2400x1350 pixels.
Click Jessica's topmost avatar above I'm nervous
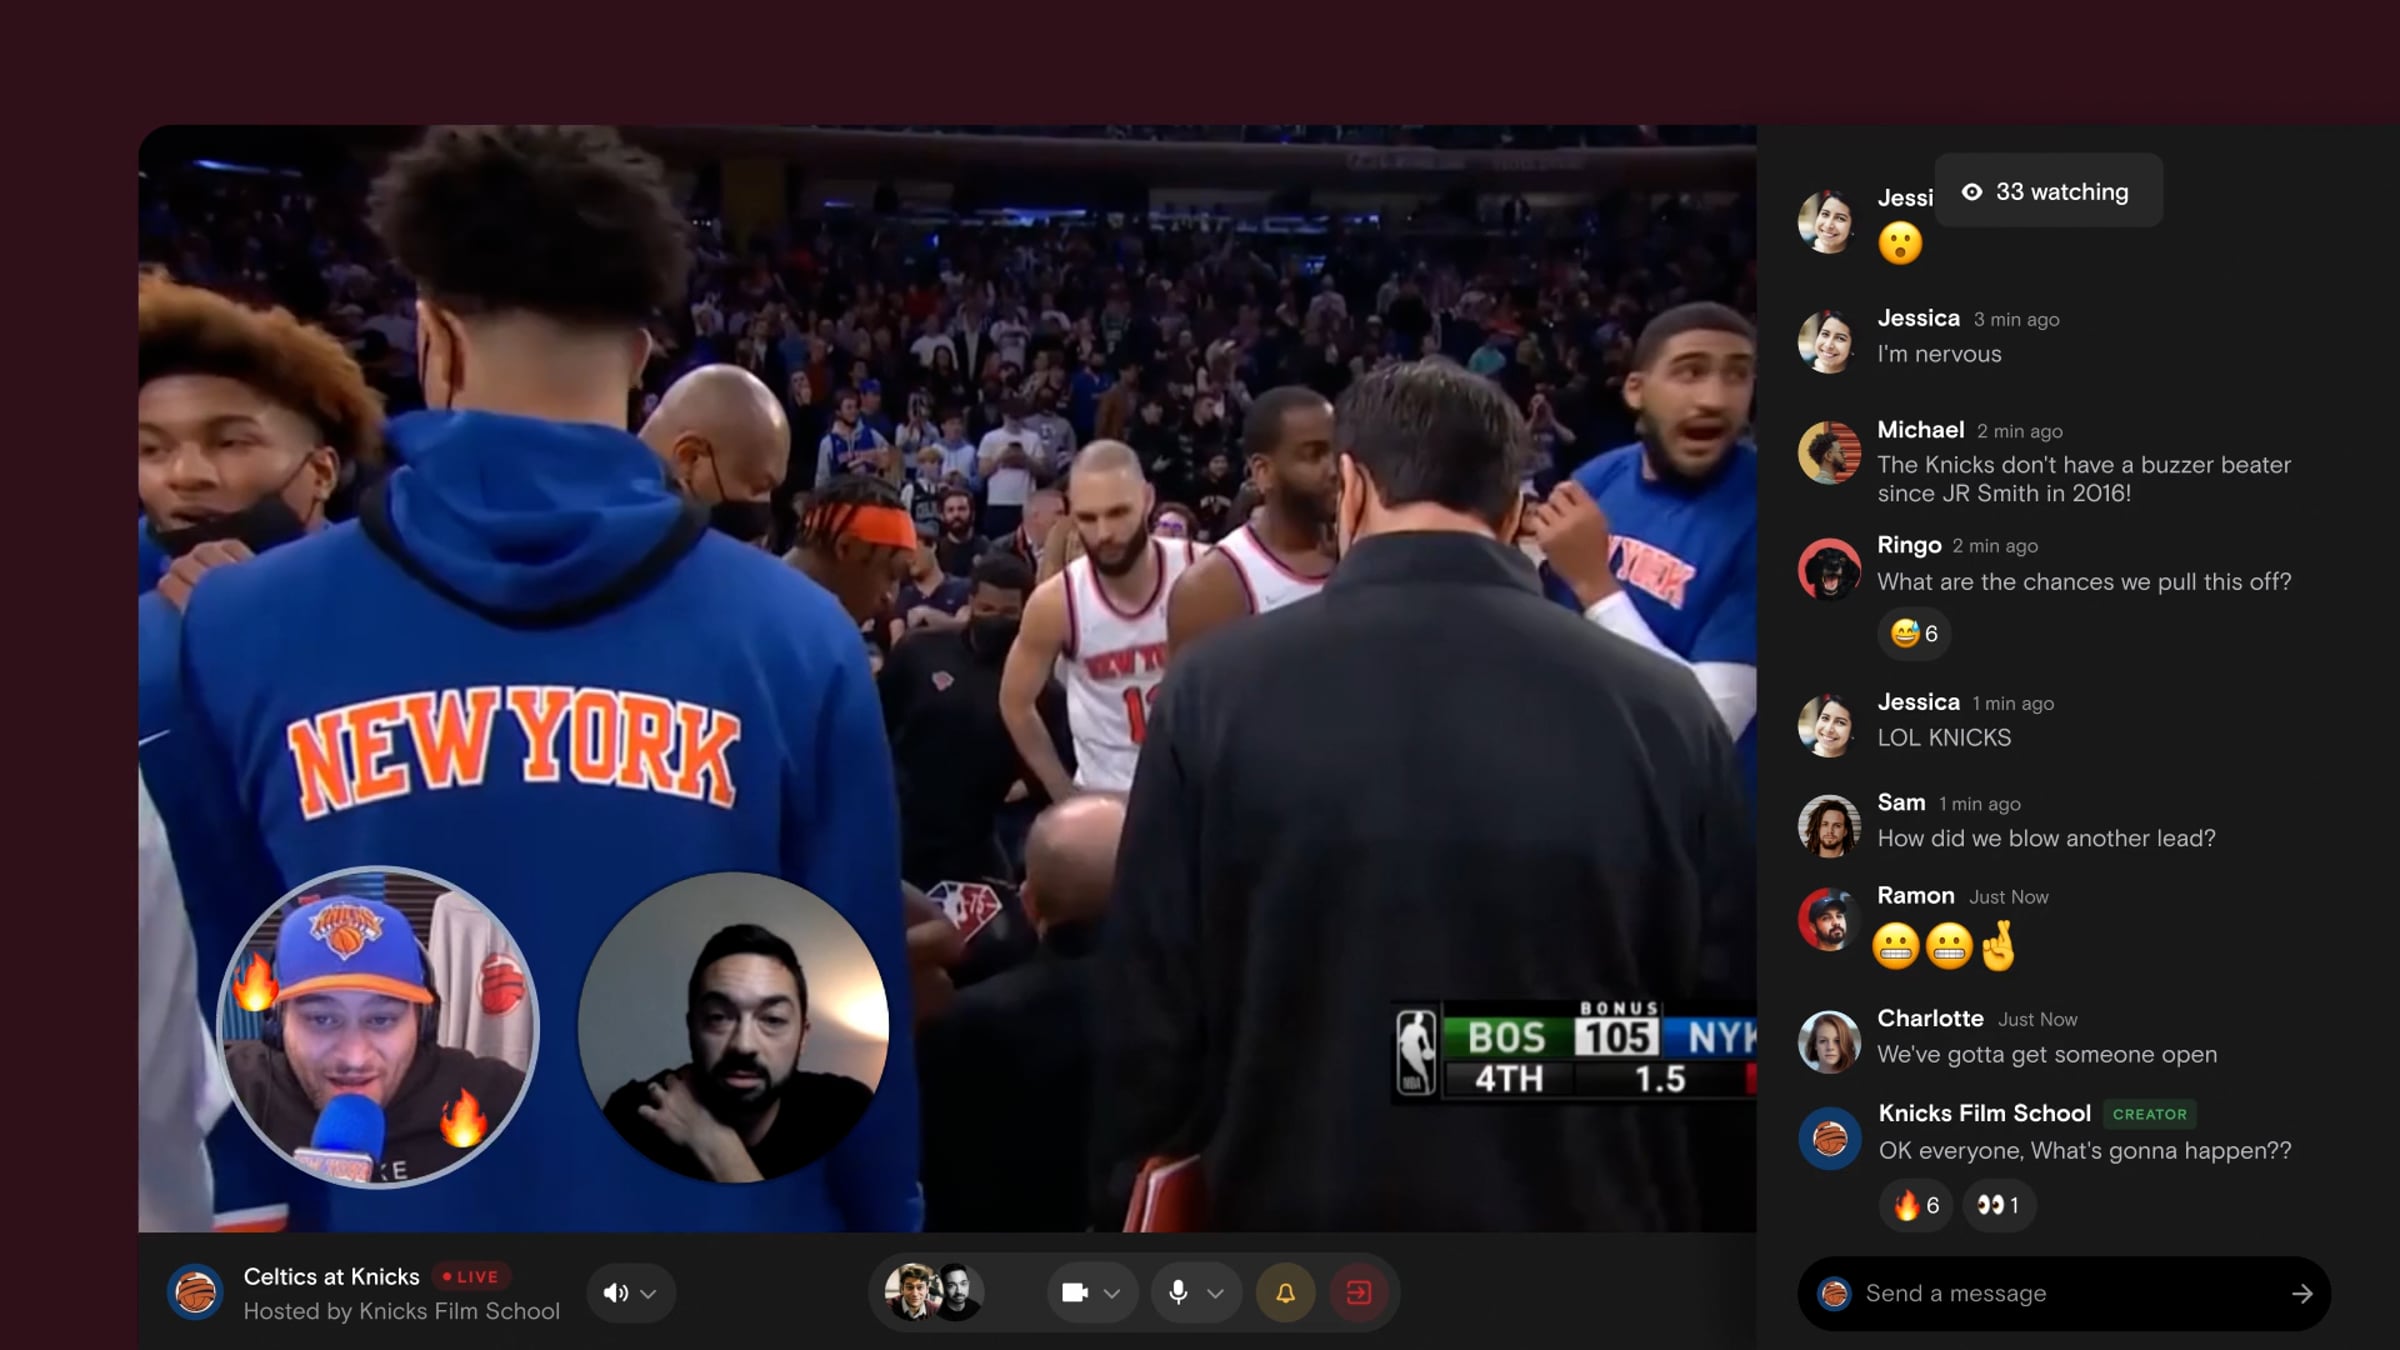pos(1829,221)
